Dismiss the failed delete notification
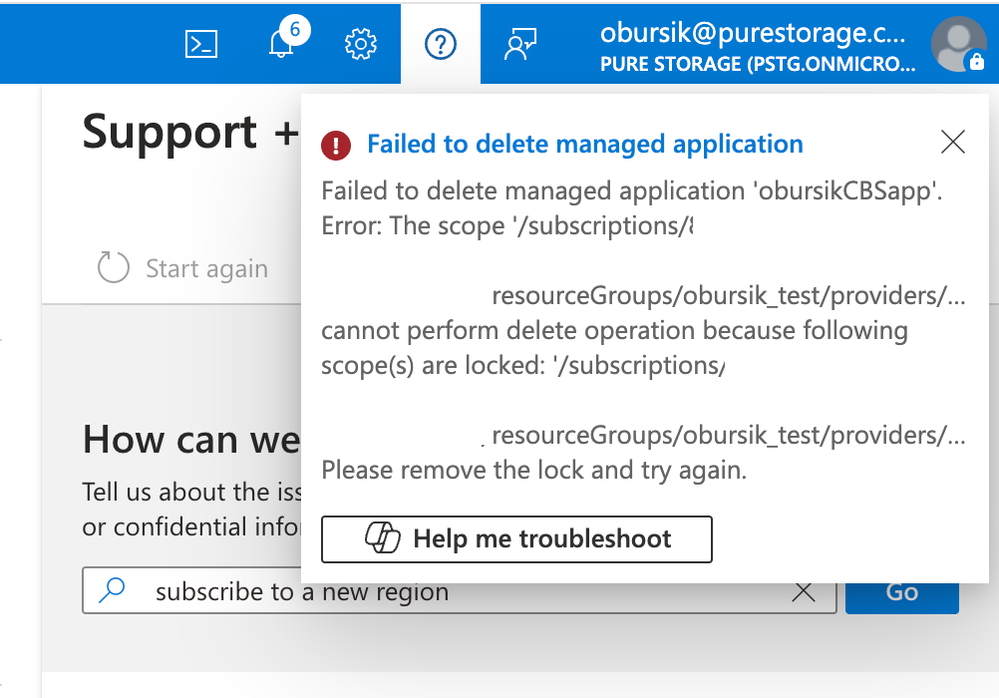 click(x=953, y=143)
